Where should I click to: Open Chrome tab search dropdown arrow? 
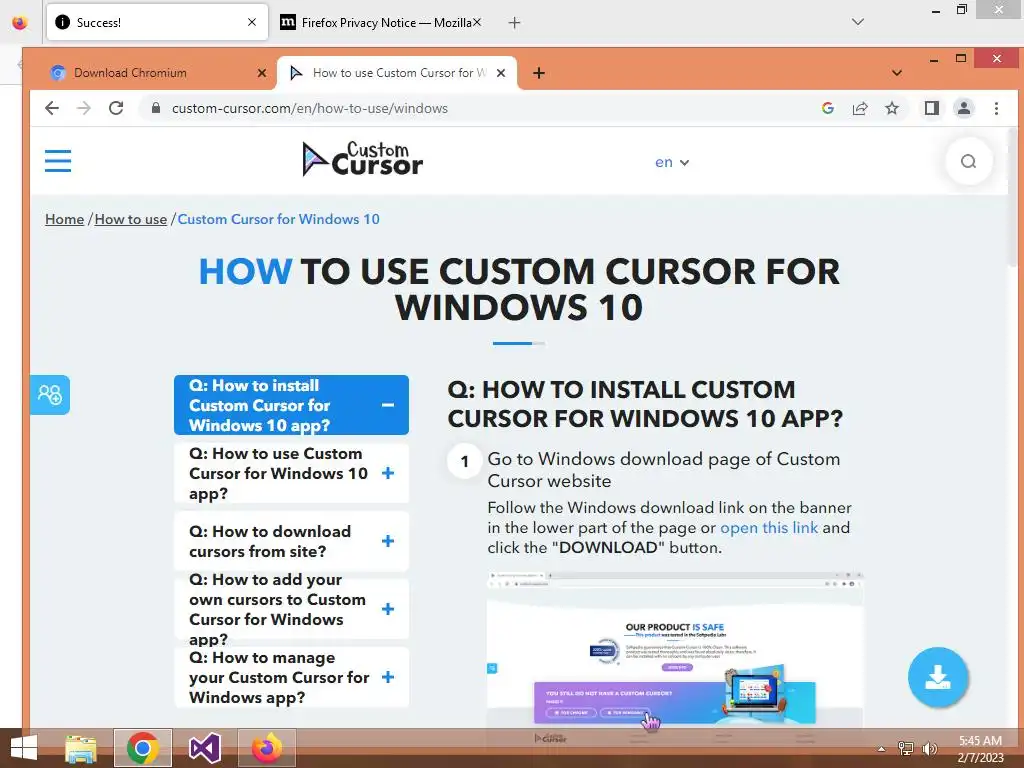[x=897, y=73]
